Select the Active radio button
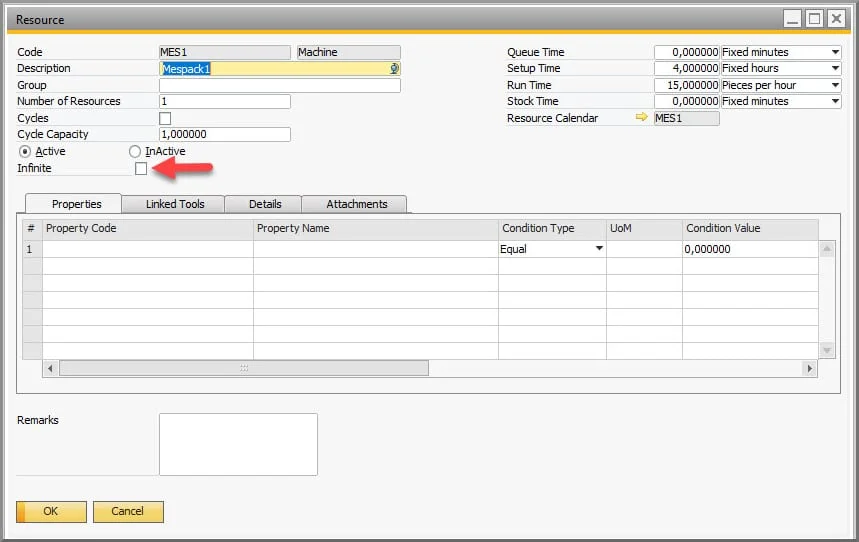 point(25,151)
